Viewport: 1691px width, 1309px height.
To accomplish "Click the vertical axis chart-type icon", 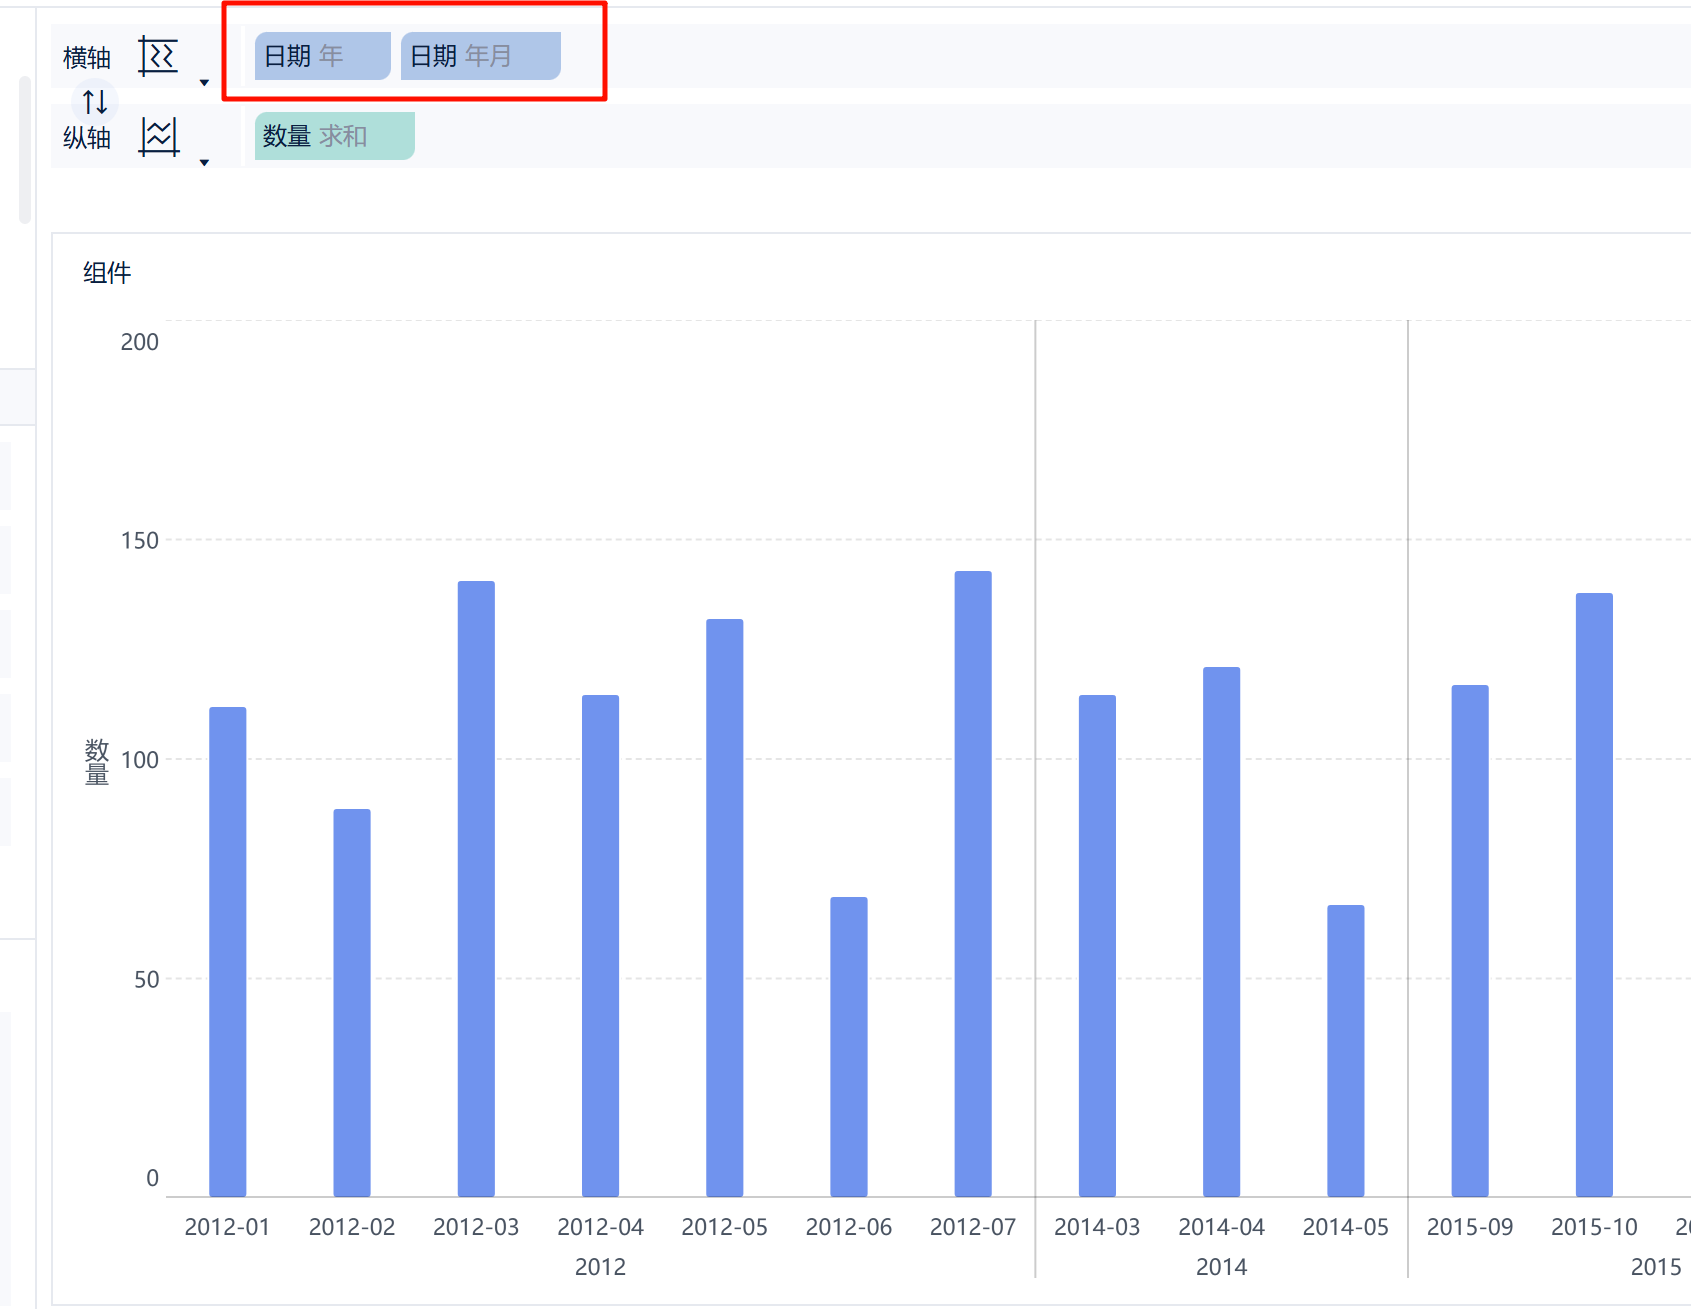I will [159, 137].
